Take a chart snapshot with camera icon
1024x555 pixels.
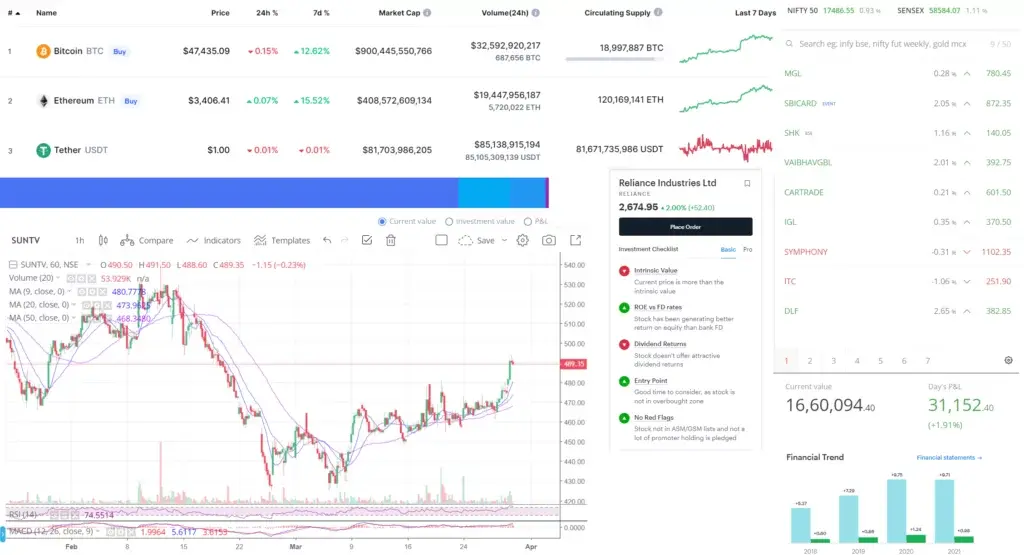coord(549,240)
